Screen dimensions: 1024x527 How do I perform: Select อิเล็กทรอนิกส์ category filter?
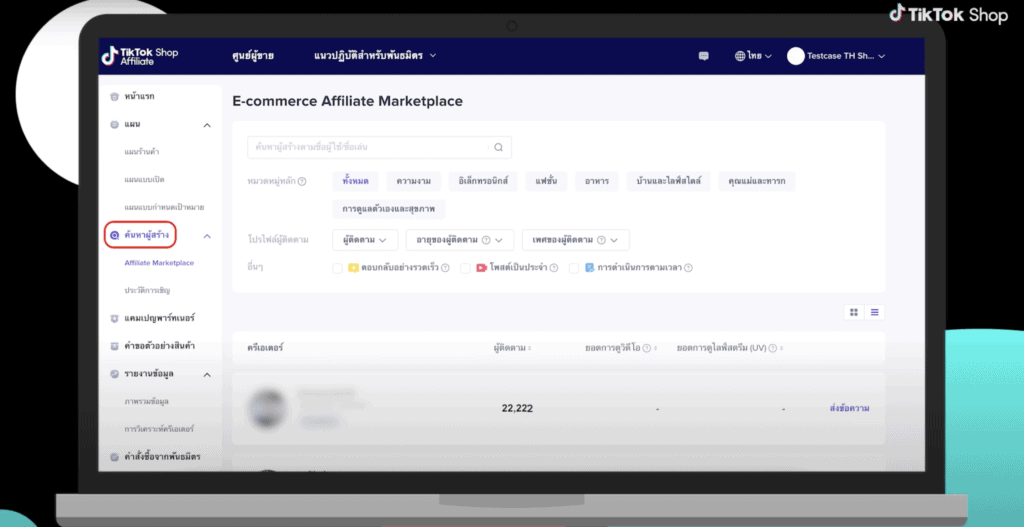point(483,182)
